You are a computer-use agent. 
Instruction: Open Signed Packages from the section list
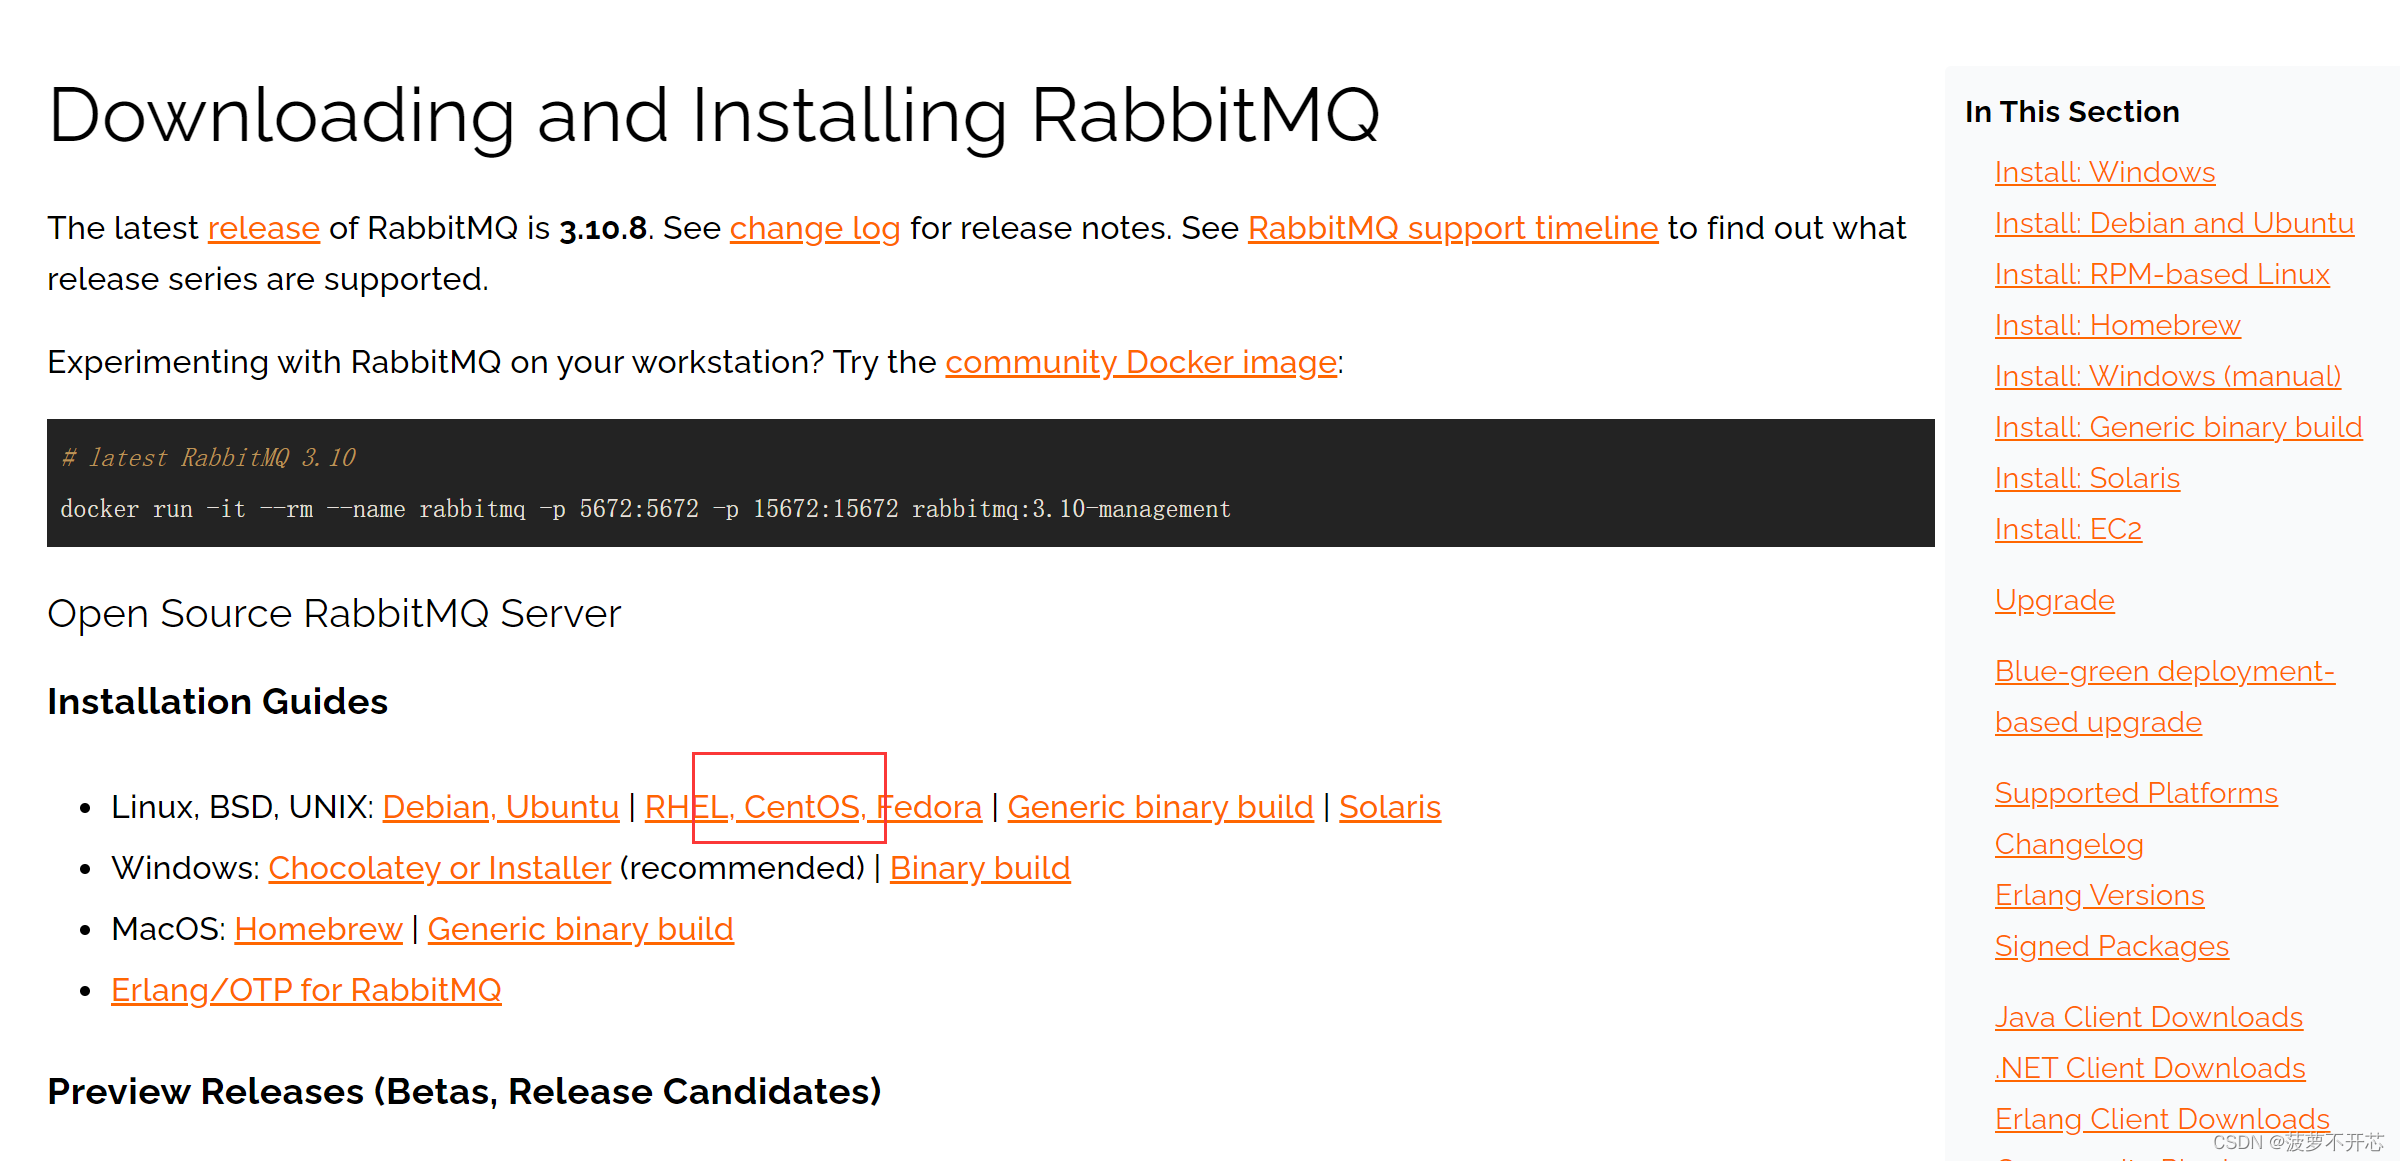[2111, 945]
